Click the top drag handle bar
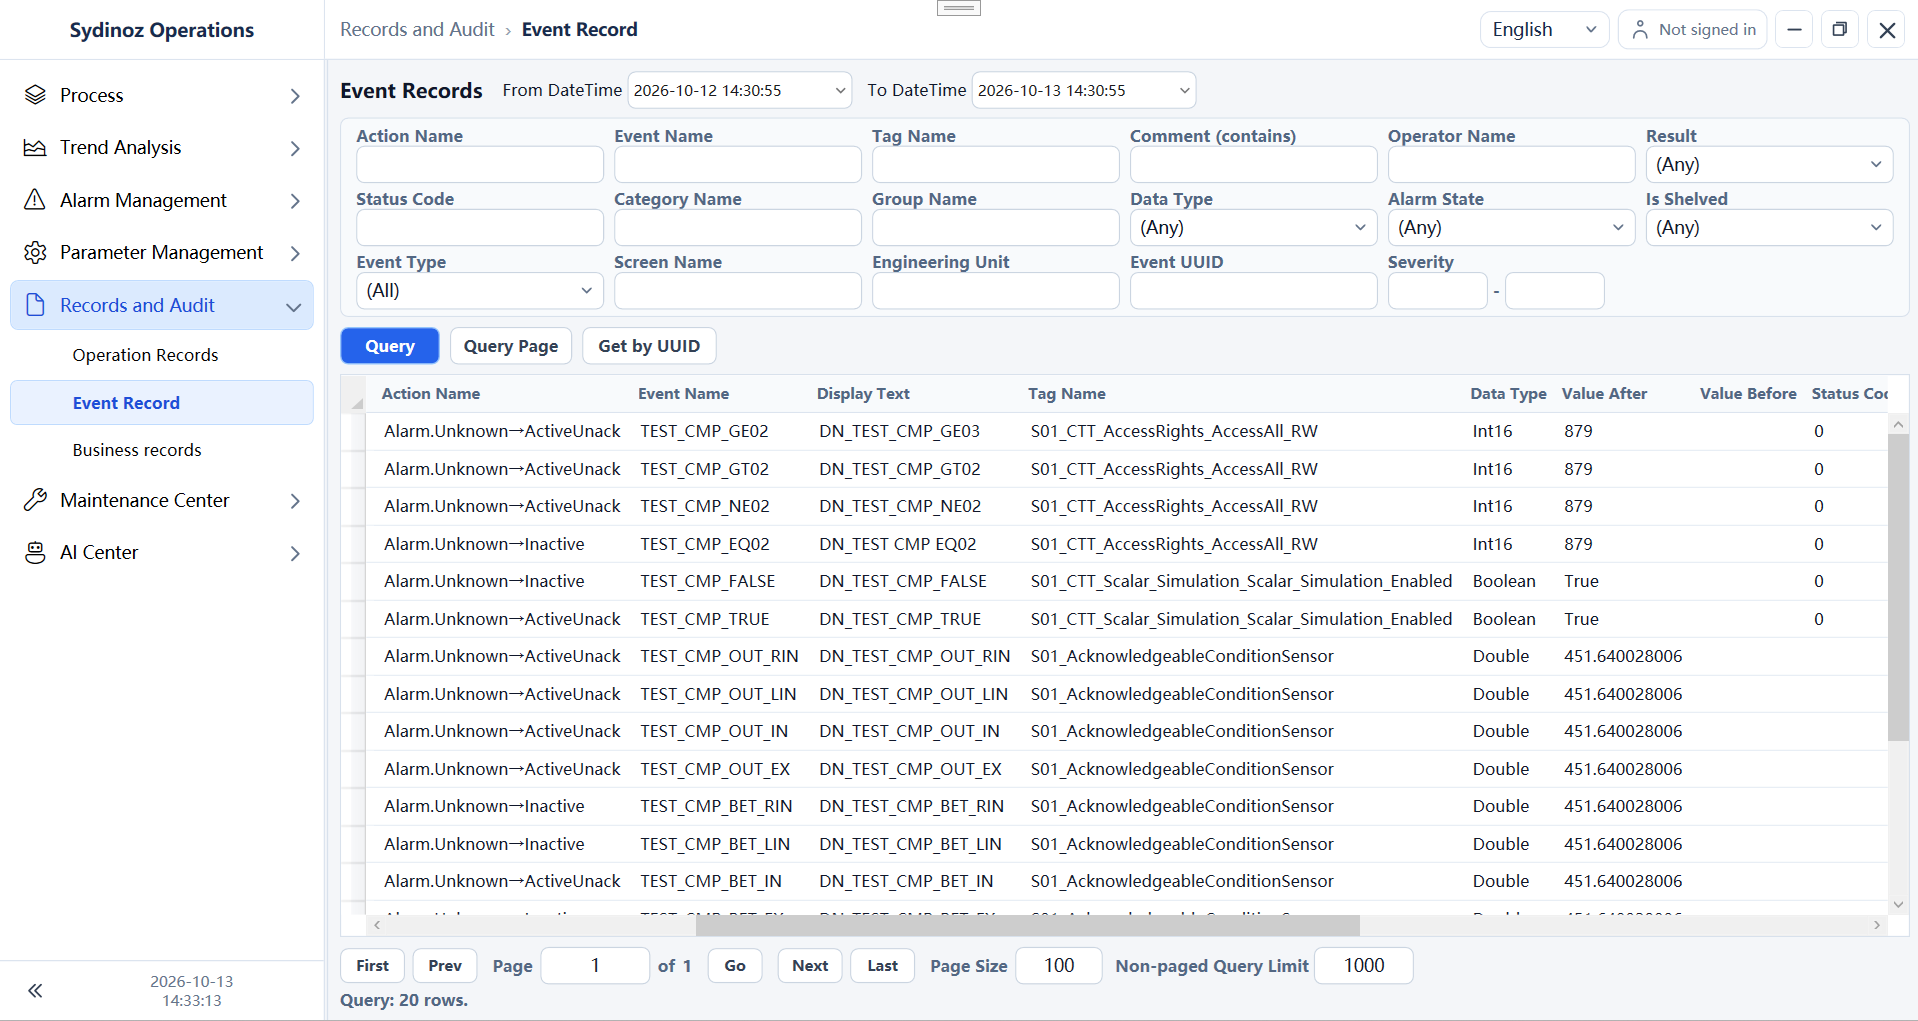Image resolution: width=1918 pixels, height=1021 pixels. click(x=958, y=8)
